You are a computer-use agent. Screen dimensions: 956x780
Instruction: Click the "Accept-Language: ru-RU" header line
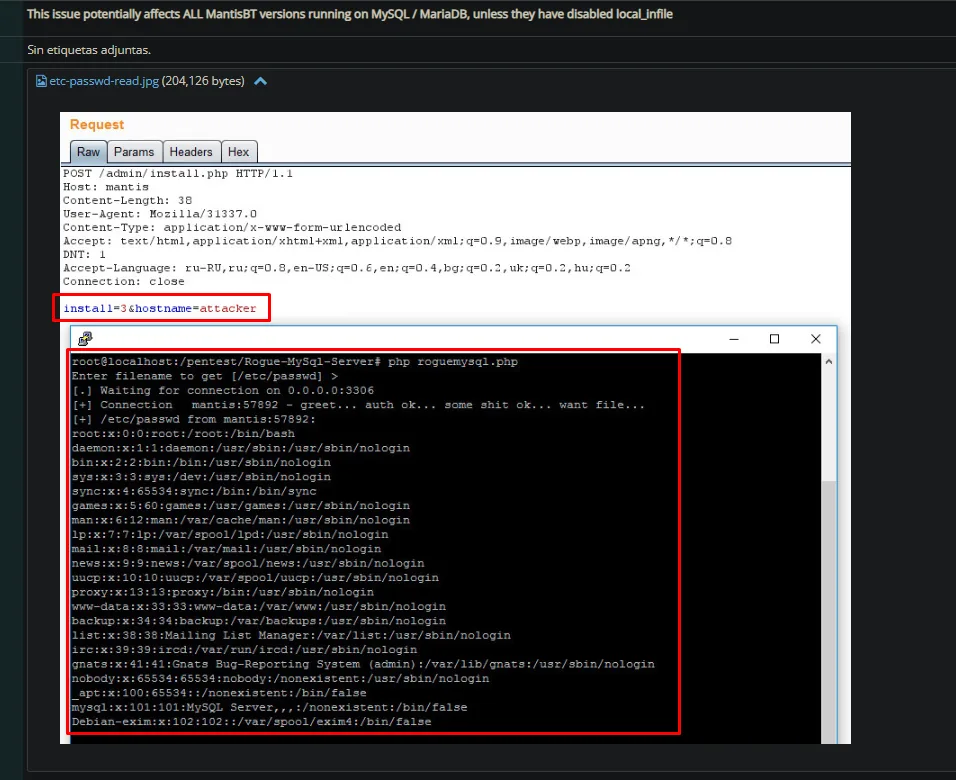click(x=347, y=268)
